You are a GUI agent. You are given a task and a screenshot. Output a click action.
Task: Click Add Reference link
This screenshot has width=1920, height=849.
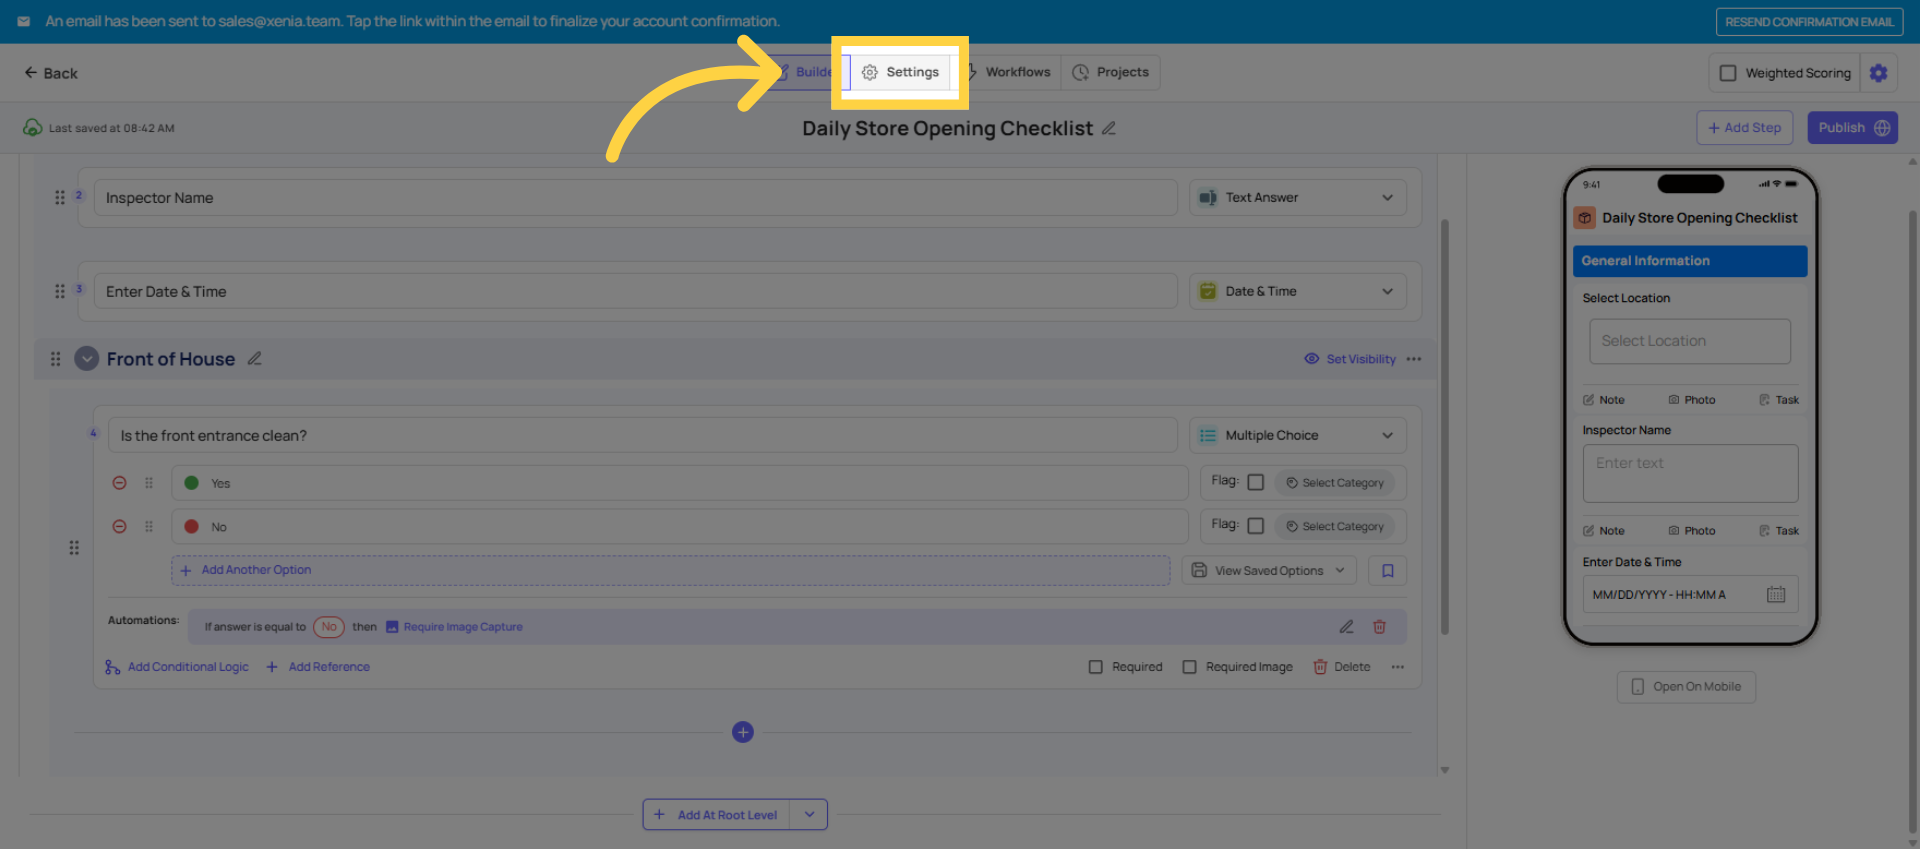318,667
